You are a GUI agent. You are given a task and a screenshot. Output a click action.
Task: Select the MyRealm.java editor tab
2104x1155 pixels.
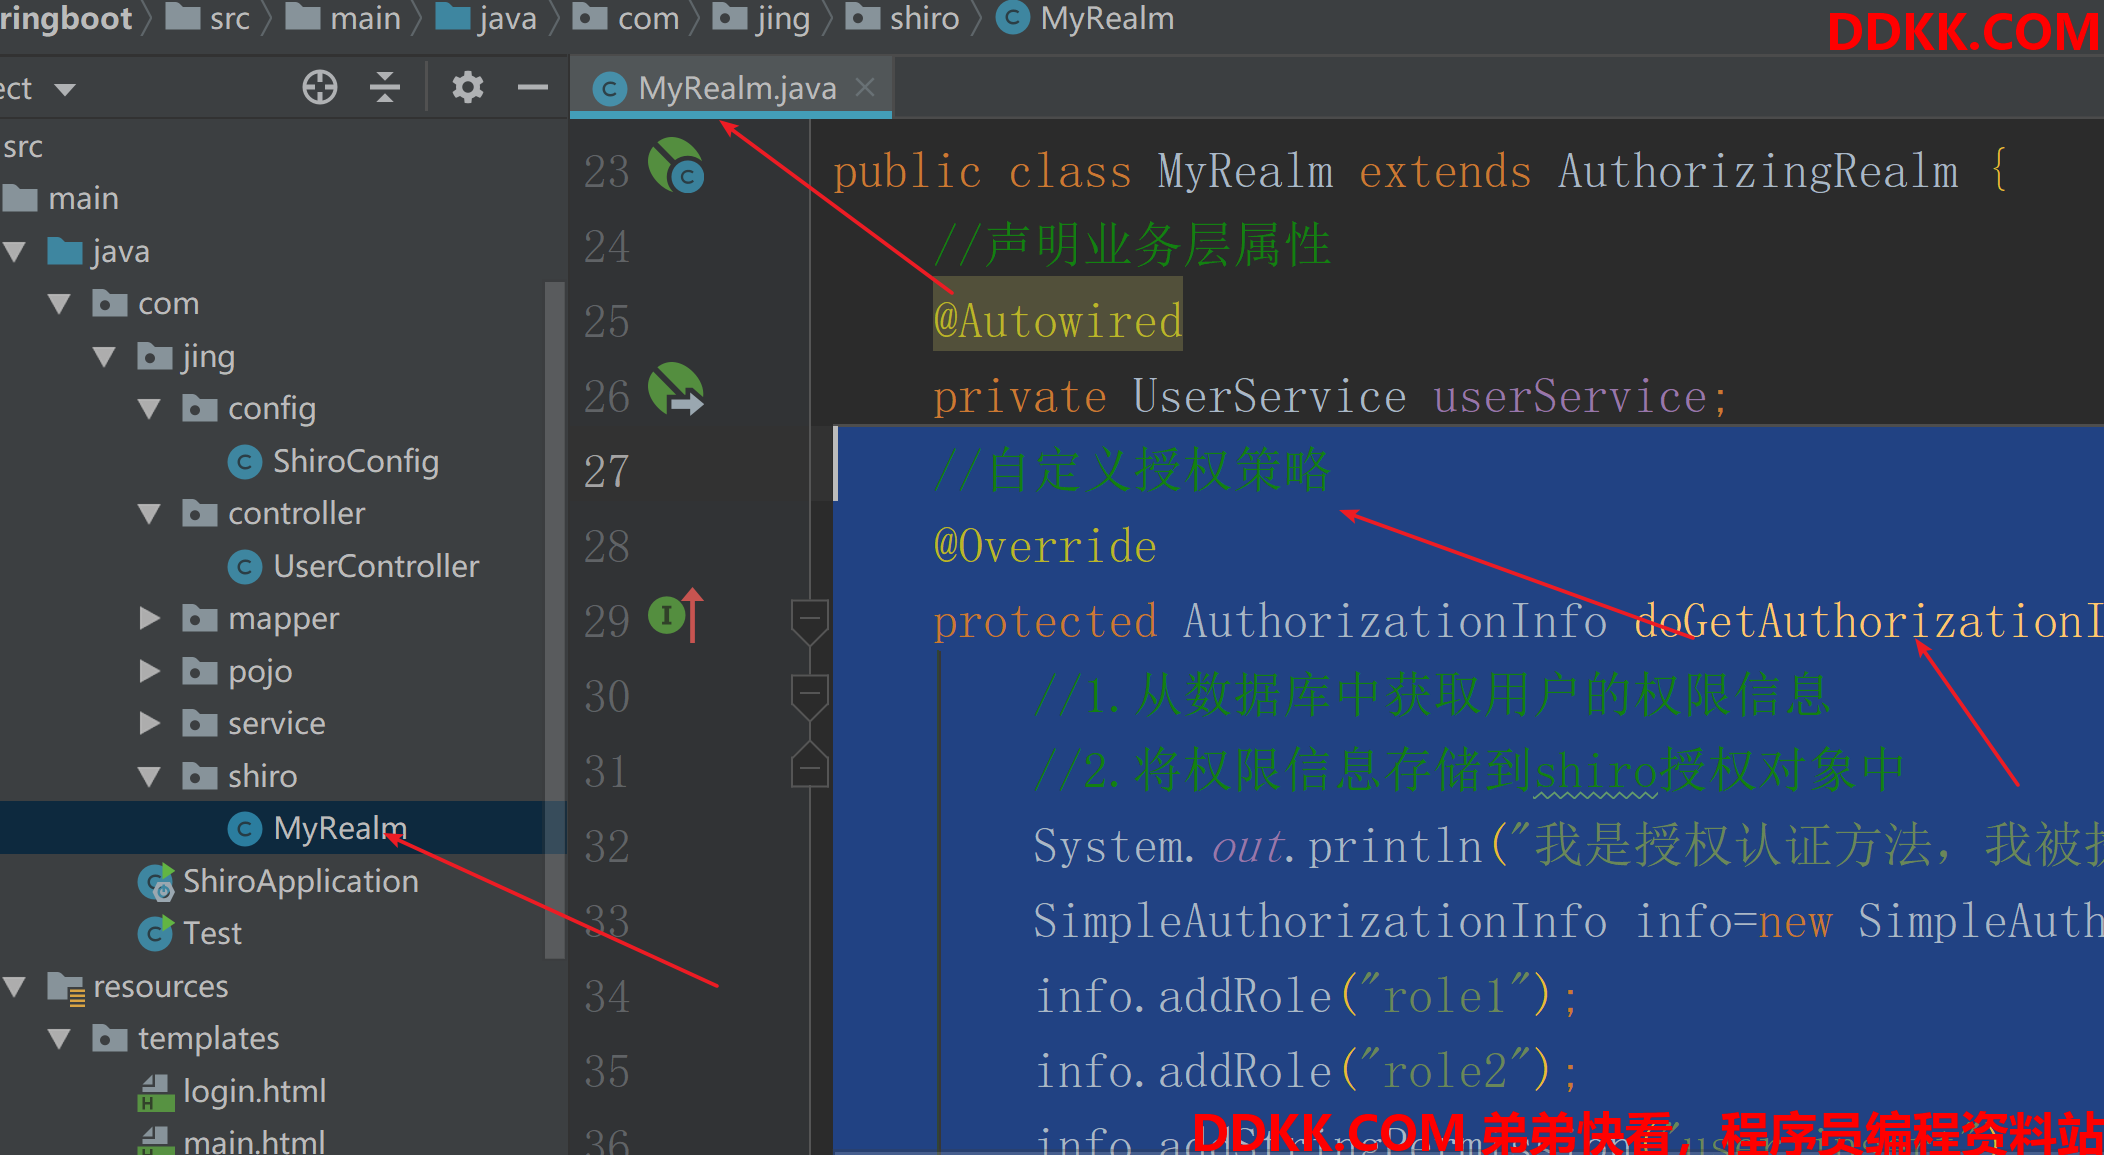[730, 88]
